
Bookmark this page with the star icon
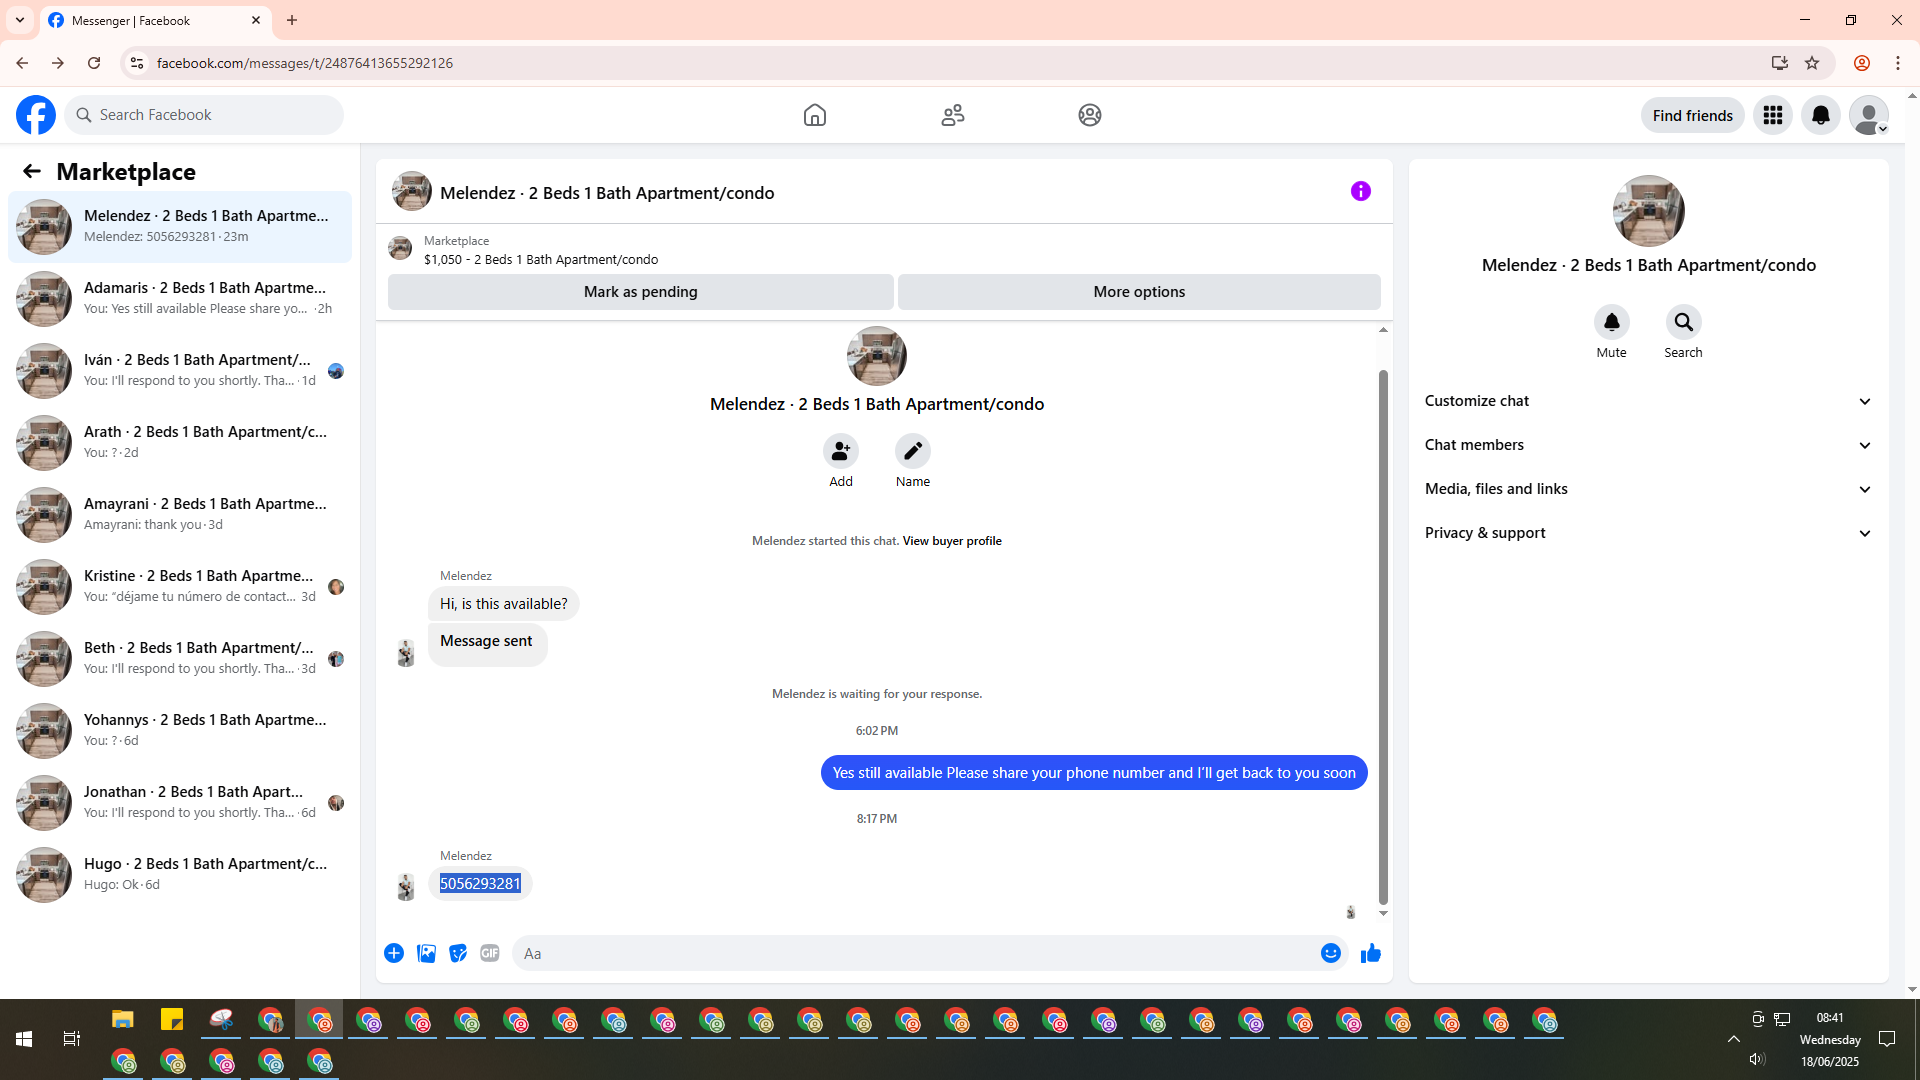tap(1812, 63)
